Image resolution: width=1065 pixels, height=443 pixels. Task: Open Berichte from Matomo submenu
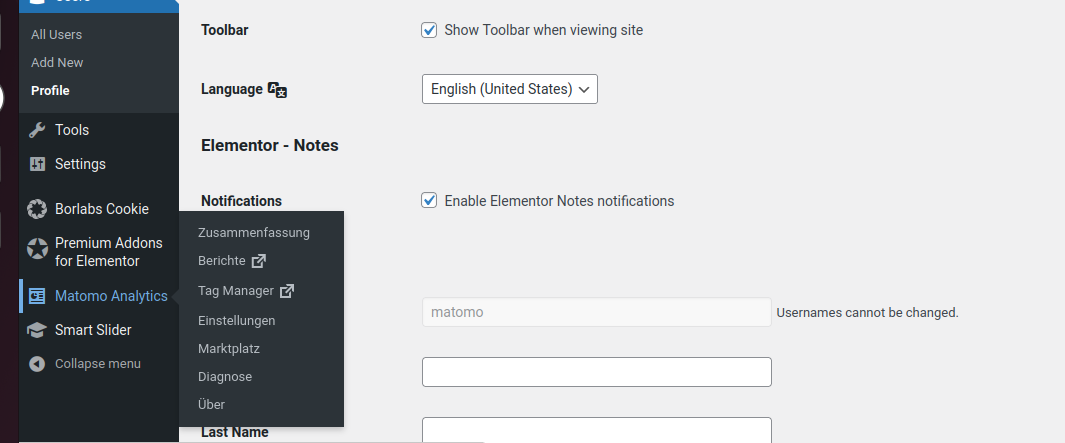point(221,261)
